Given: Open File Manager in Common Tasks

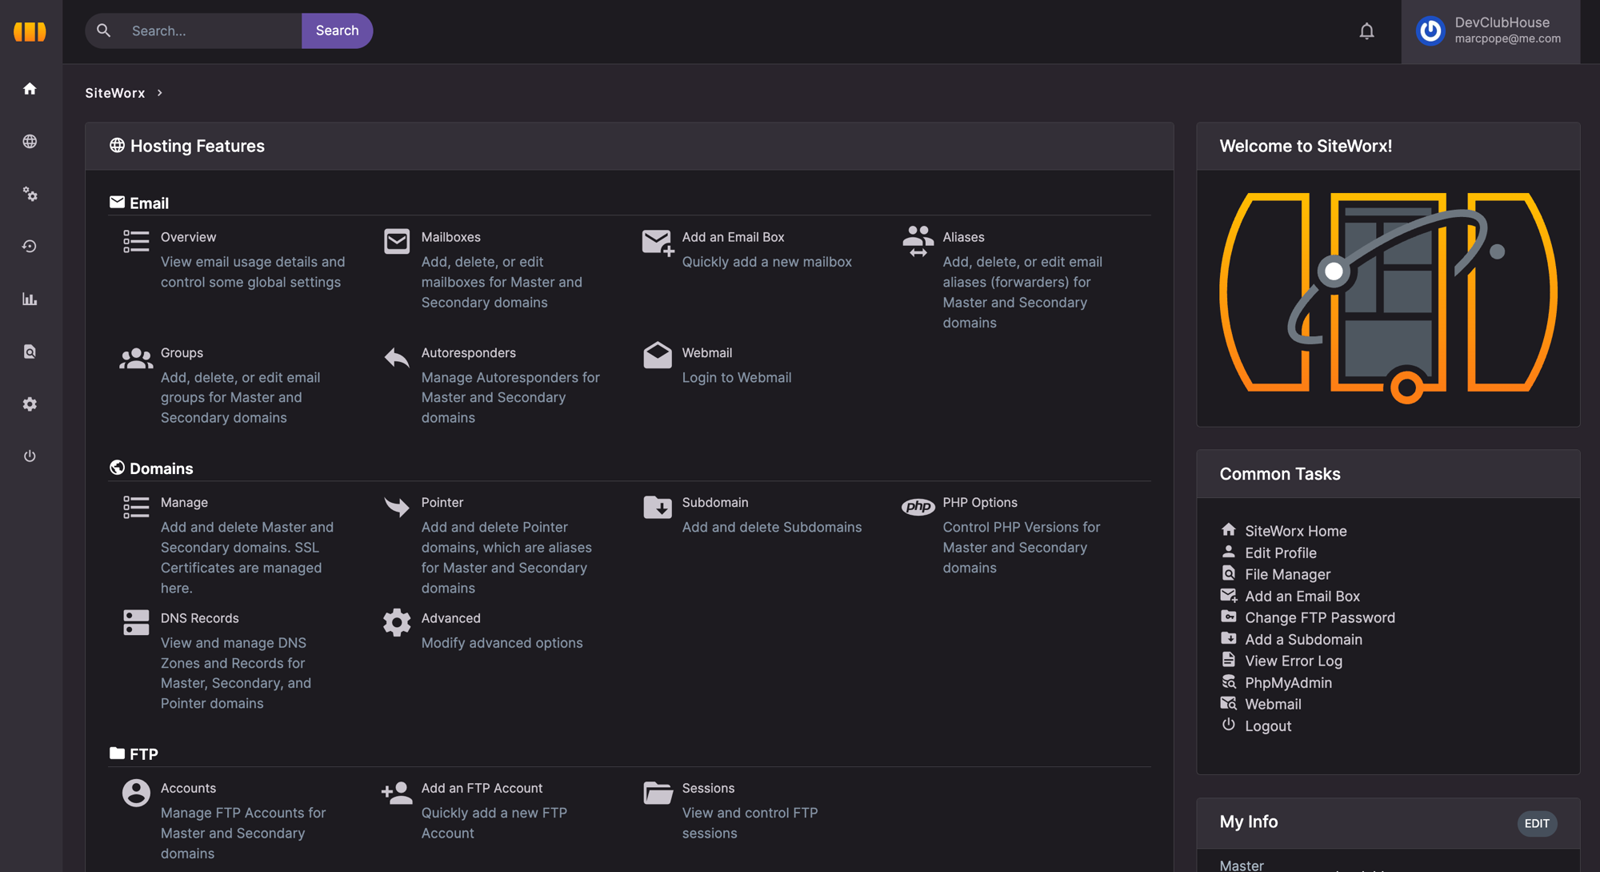Looking at the screenshot, I should (x=1288, y=575).
